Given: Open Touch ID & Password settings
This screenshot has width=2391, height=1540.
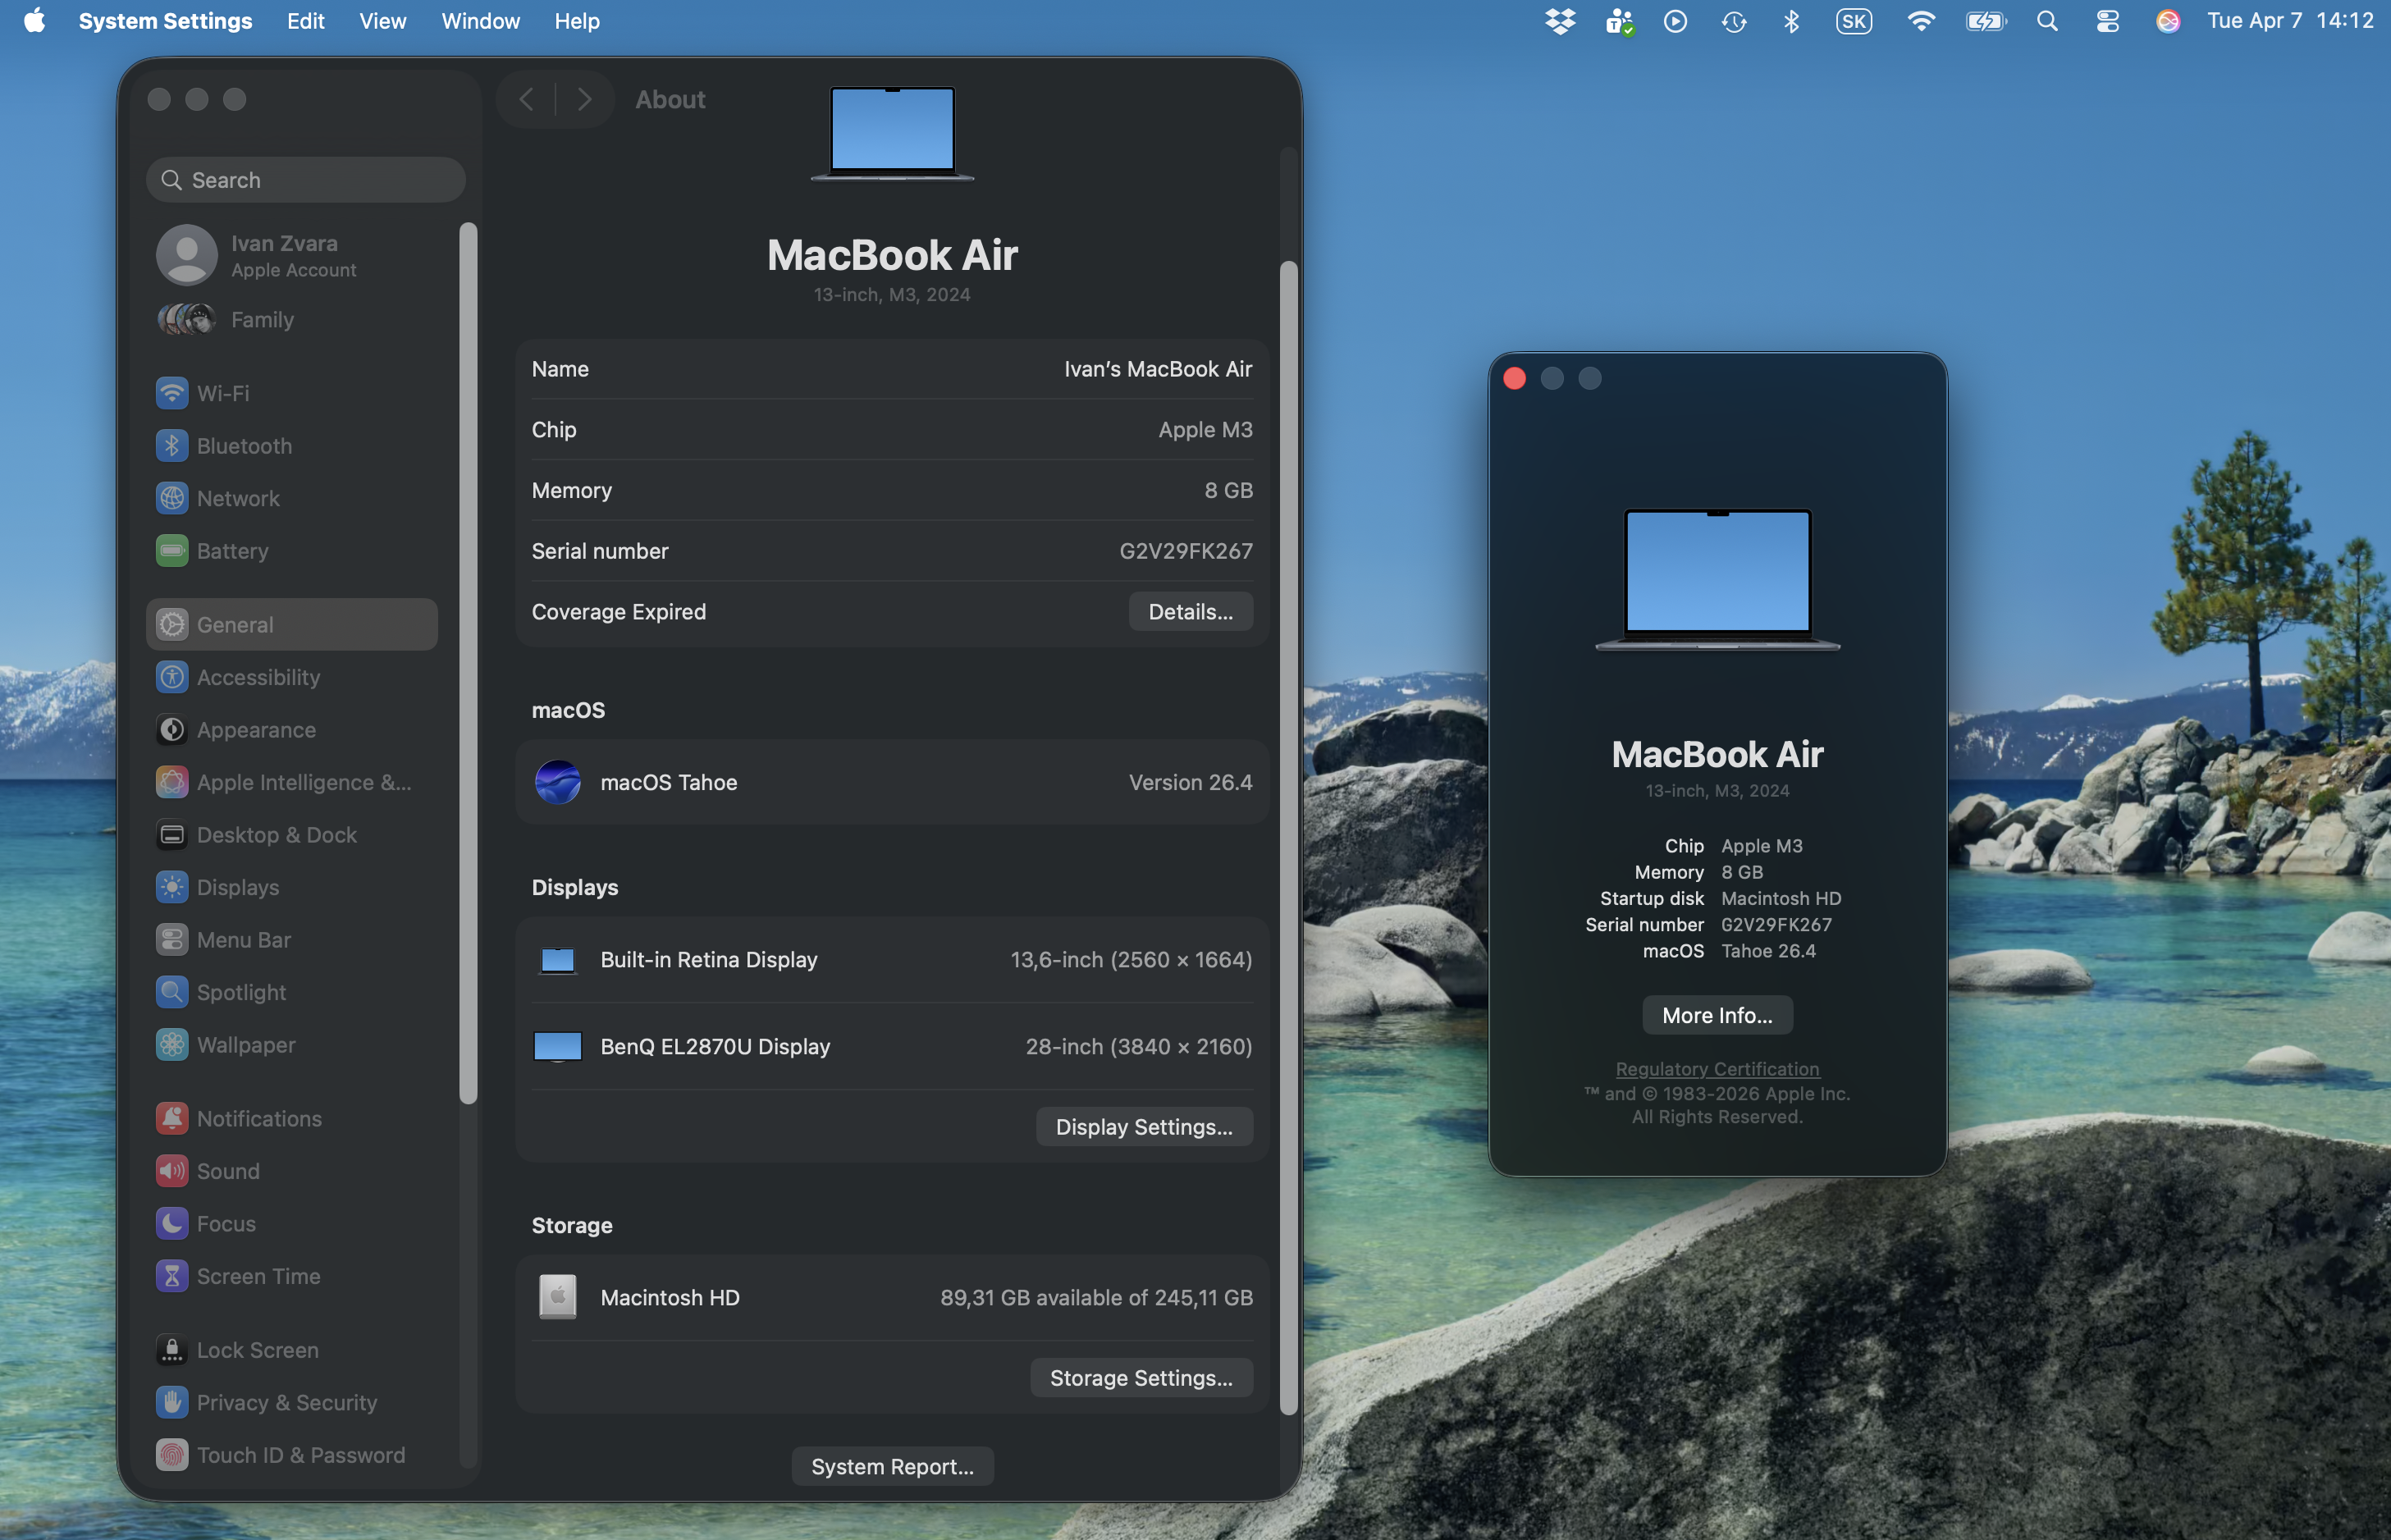Looking at the screenshot, I should tap(300, 1455).
